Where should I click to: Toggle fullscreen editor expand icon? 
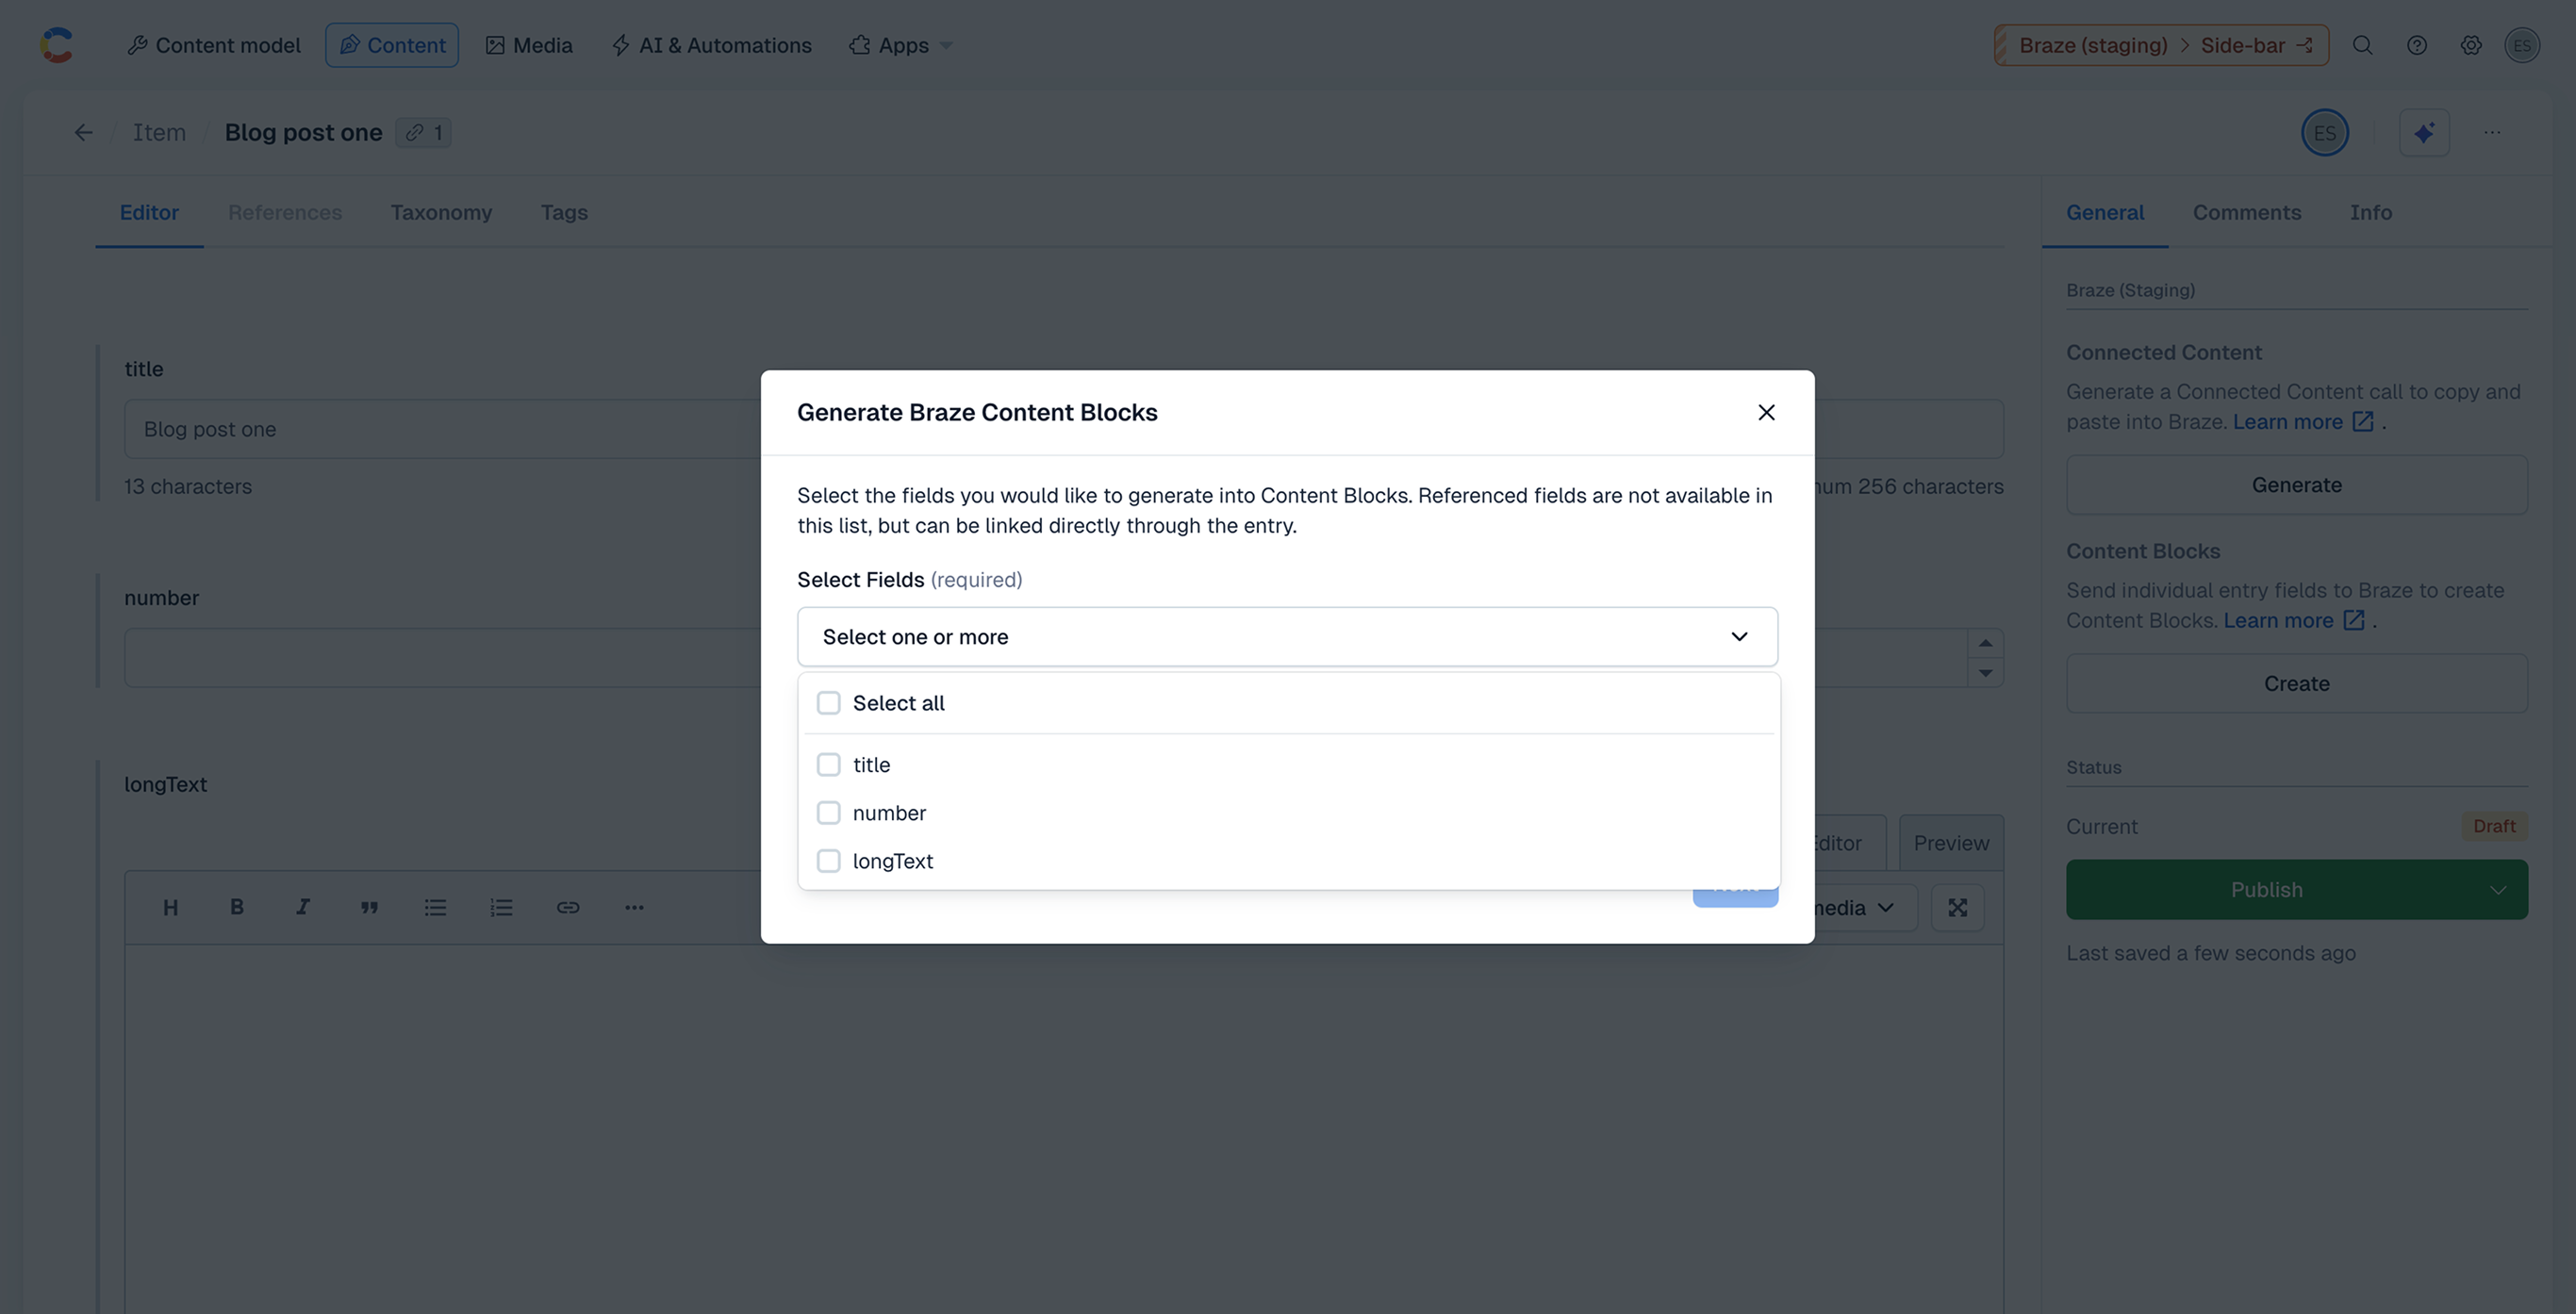(x=1957, y=908)
